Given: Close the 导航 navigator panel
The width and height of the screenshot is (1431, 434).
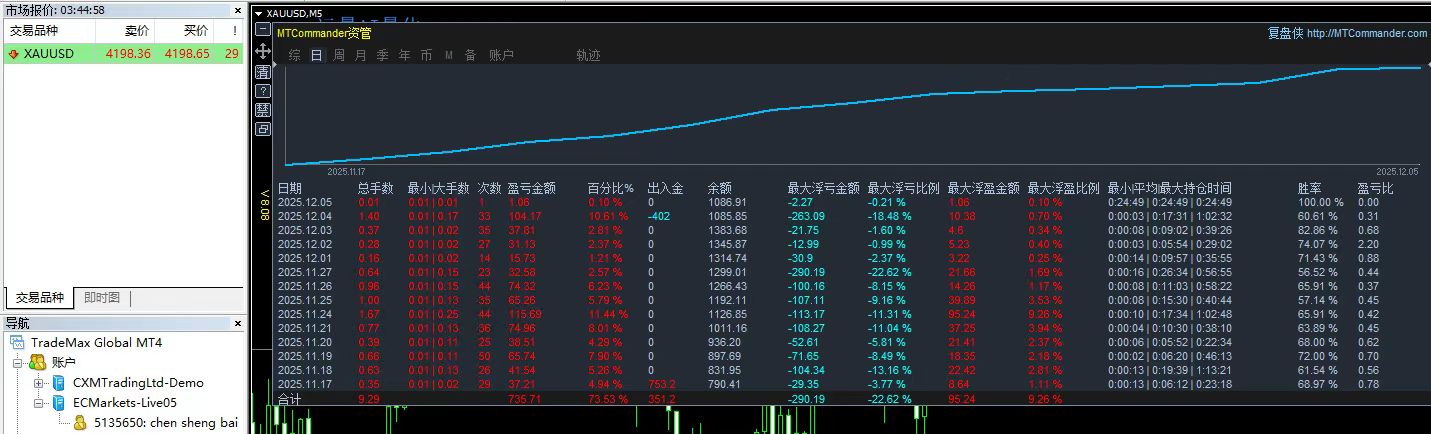Looking at the screenshot, I should coord(237,323).
